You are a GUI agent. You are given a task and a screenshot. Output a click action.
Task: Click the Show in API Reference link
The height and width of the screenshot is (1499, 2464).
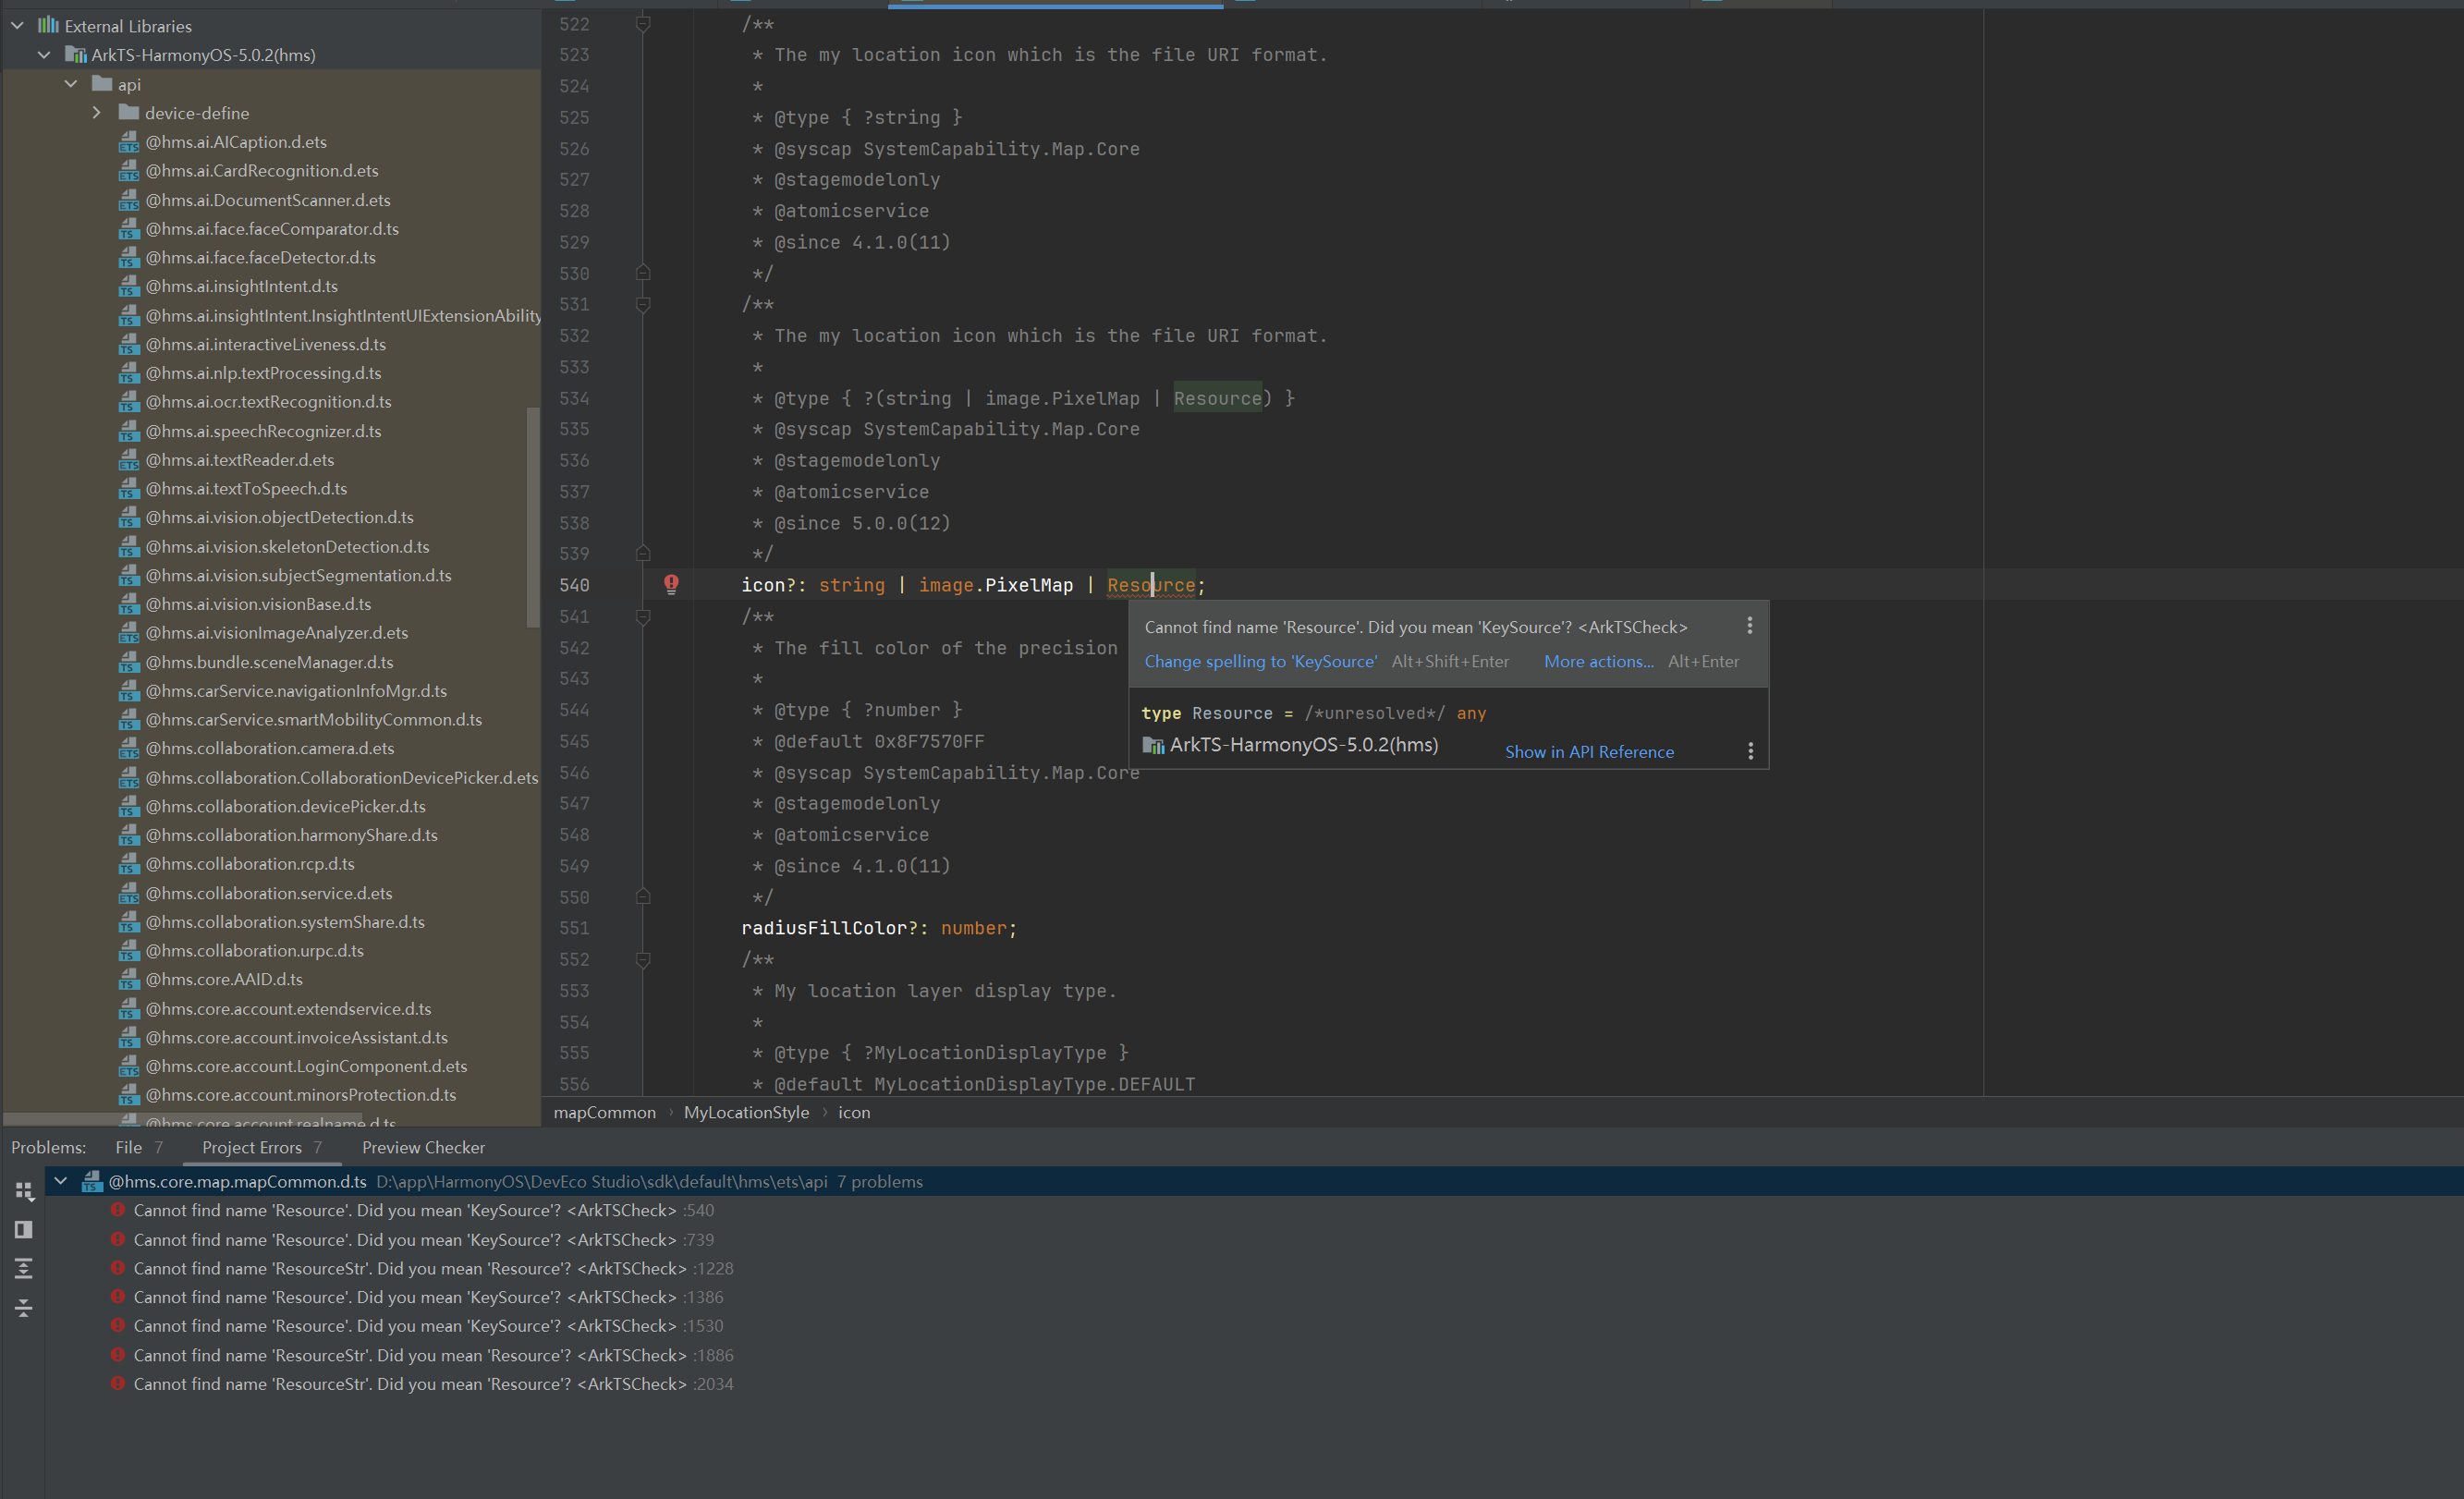[x=1589, y=752]
